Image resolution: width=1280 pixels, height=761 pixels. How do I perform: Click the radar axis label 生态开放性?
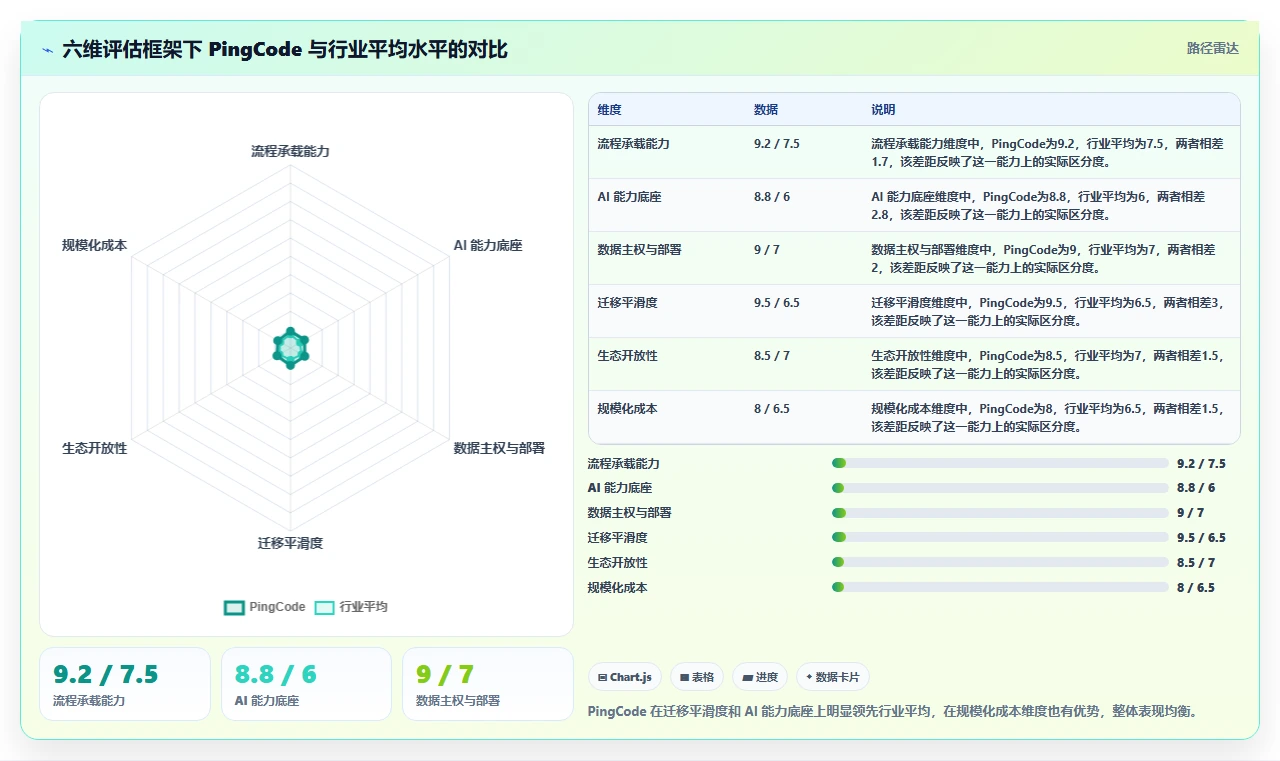tap(95, 448)
